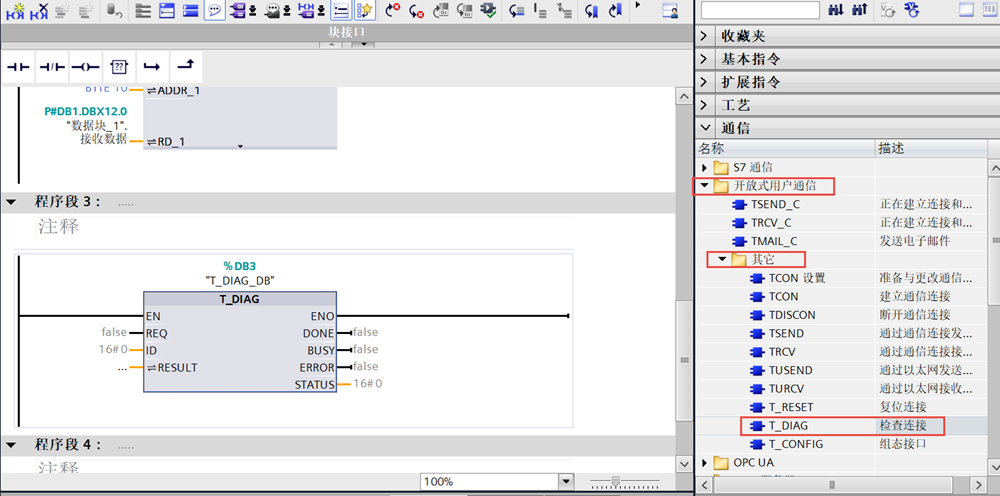Click the insert network toolbar icon
The width and height of the screenshot is (1000, 496).
click(14, 11)
